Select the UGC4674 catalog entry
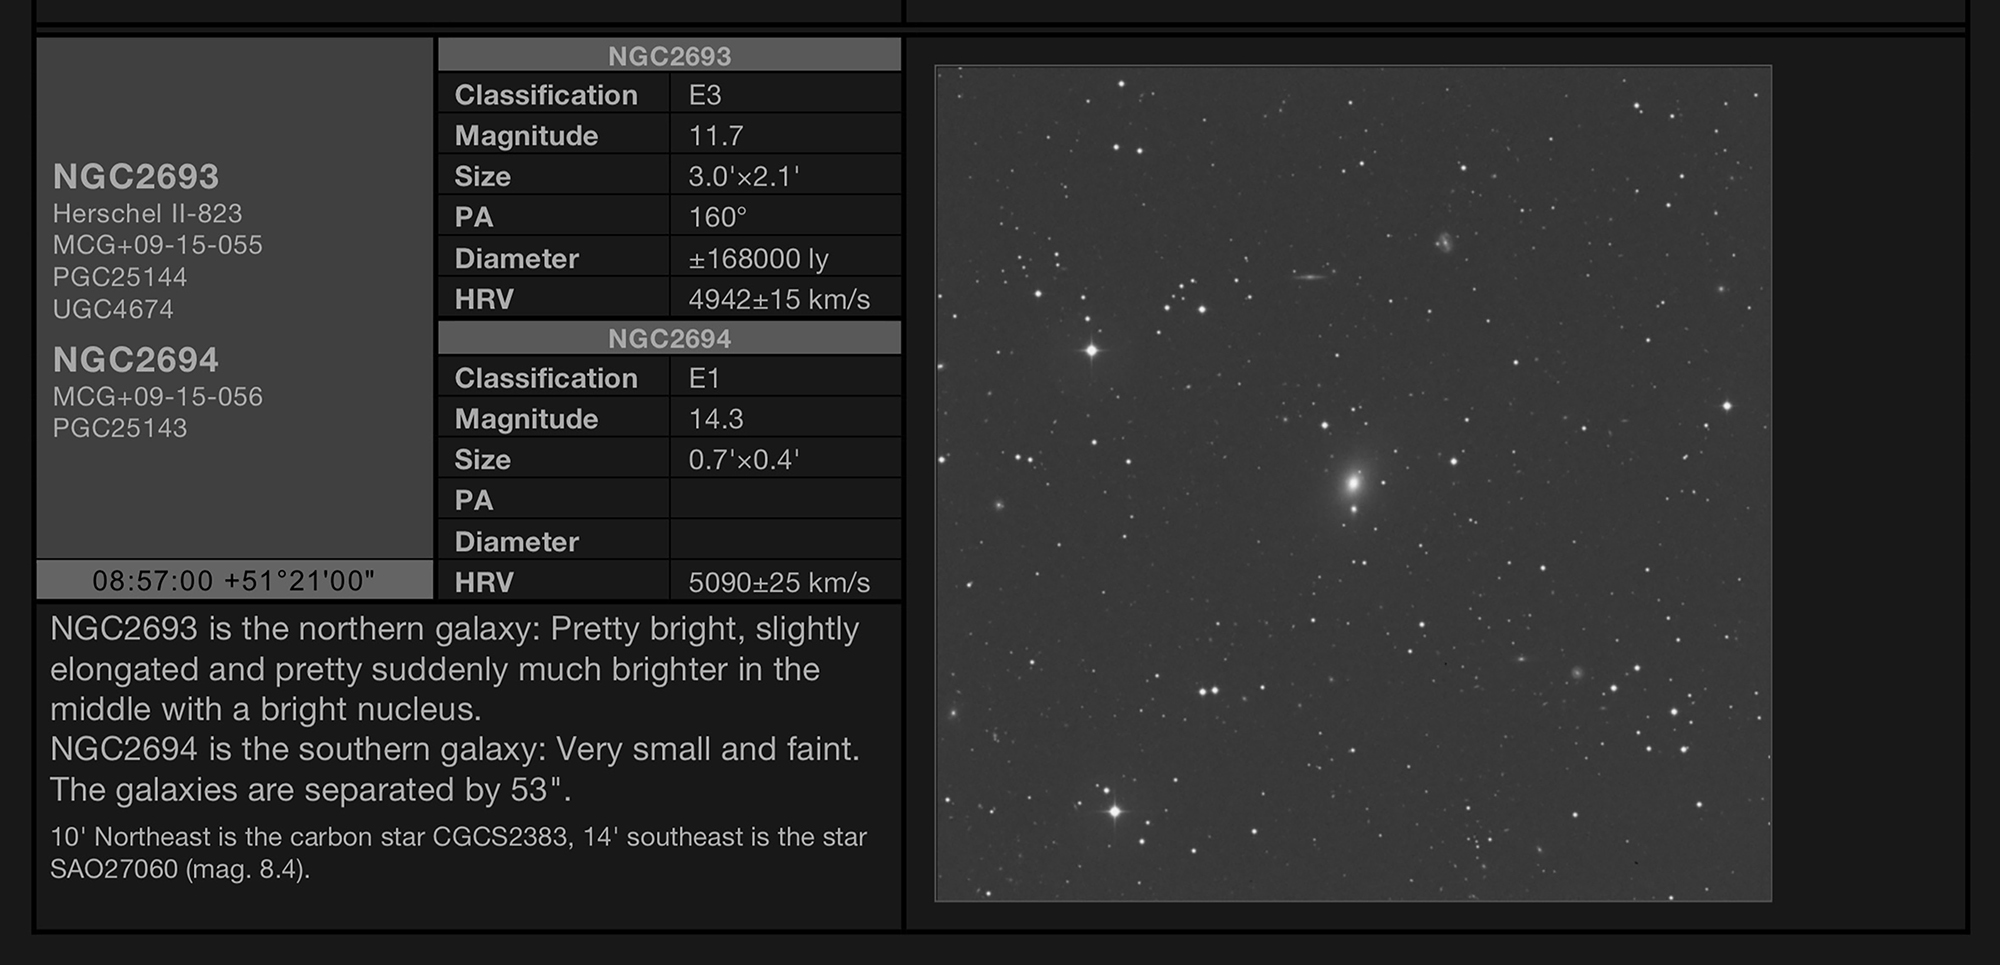 coord(113,309)
